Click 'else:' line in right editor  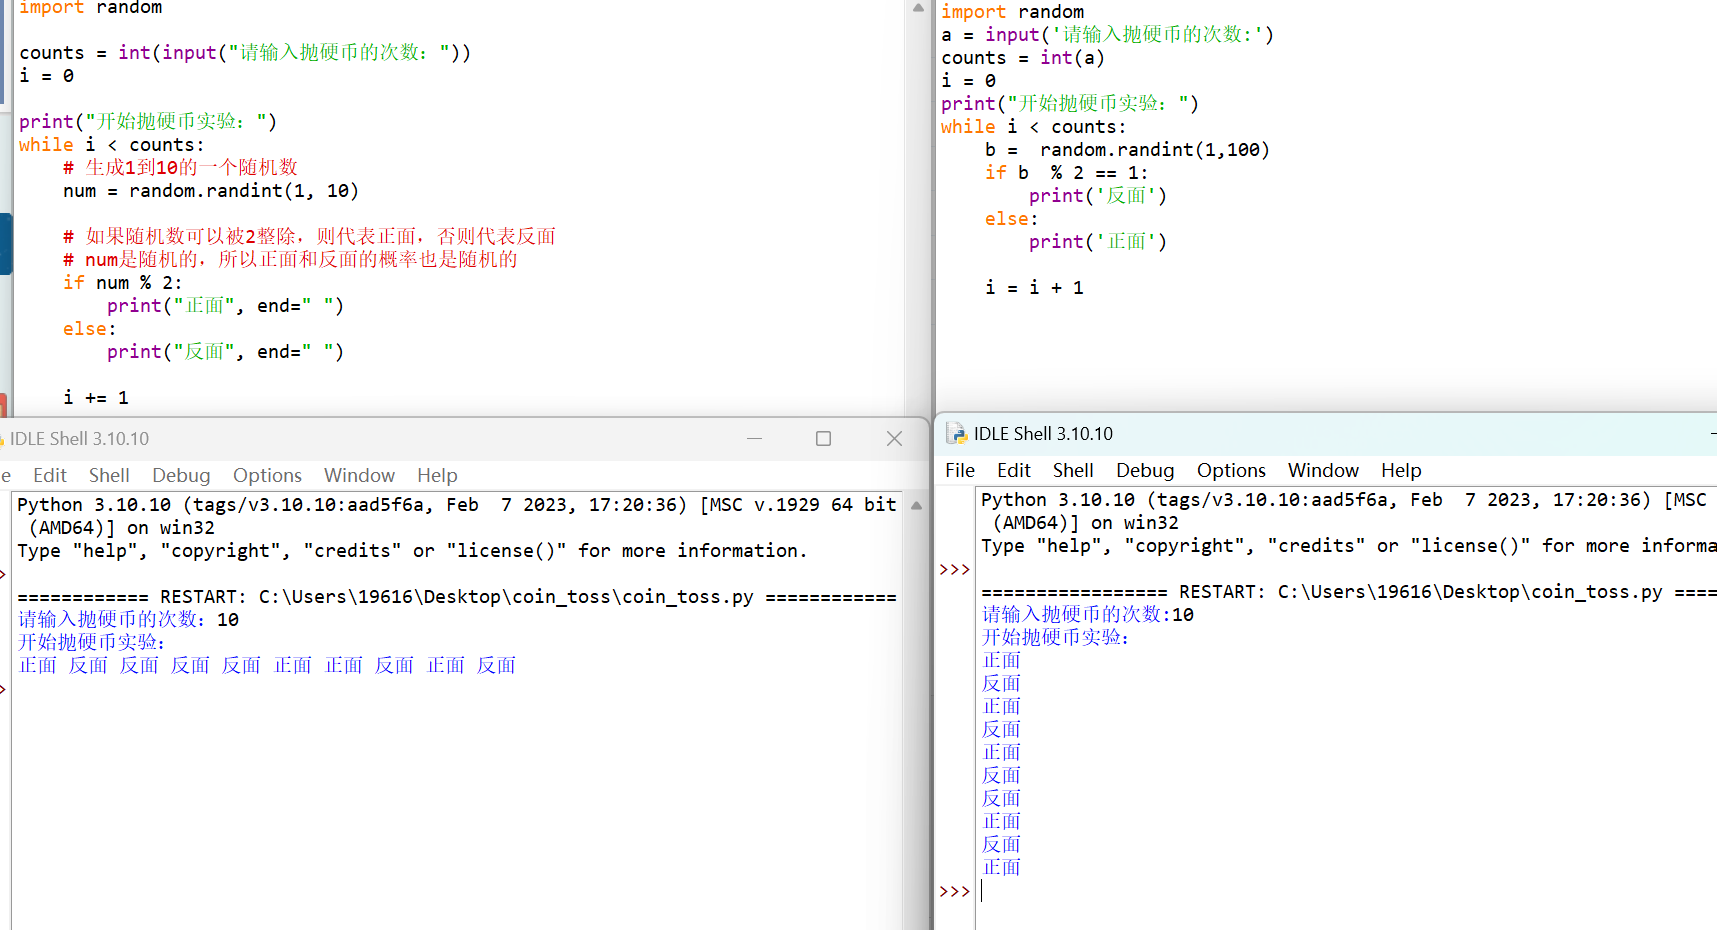point(1011,219)
